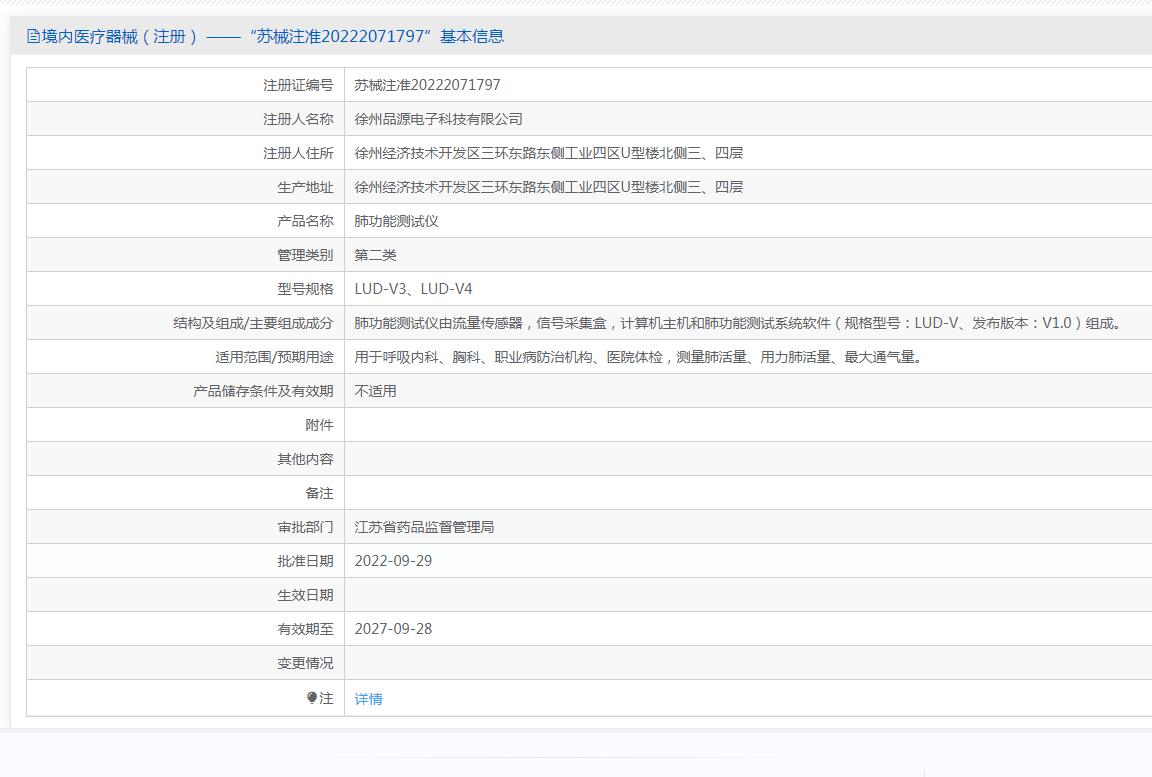This screenshot has width=1152, height=777.
Task: Click the registrant name 徐州品源电子科技有限公司
Action: [438, 119]
